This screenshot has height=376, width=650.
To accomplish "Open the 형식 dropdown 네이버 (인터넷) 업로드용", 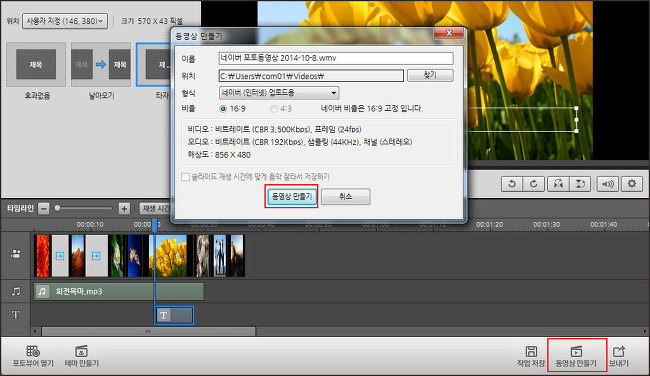I will tap(279, 92).
